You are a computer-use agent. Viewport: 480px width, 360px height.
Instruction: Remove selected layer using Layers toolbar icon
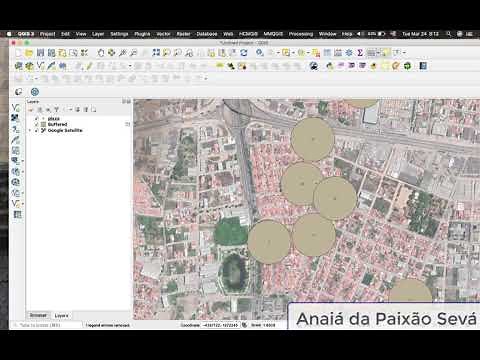[x=93, y=109]
